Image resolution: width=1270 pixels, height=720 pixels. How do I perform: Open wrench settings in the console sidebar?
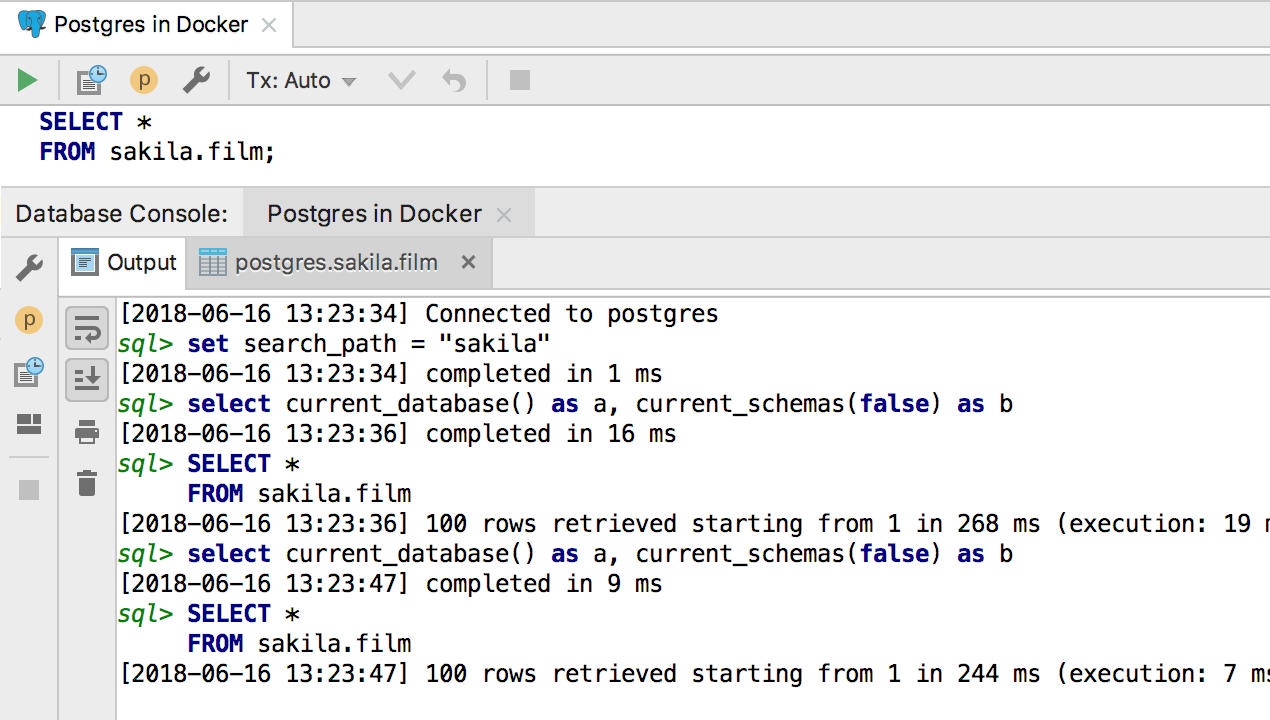(x=29, y=267)
